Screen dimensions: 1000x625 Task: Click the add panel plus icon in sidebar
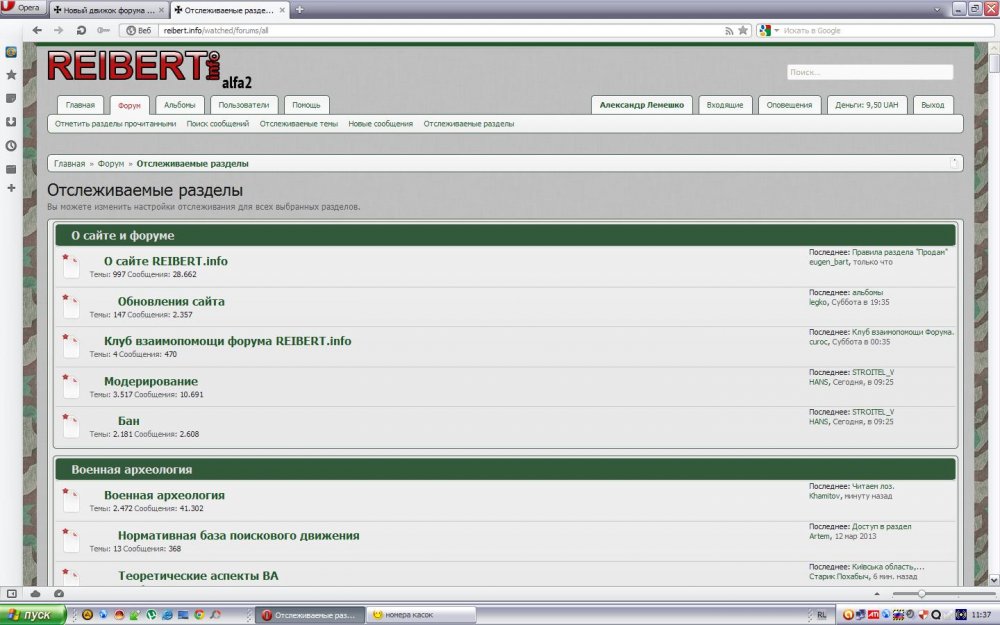coord(11,187)
